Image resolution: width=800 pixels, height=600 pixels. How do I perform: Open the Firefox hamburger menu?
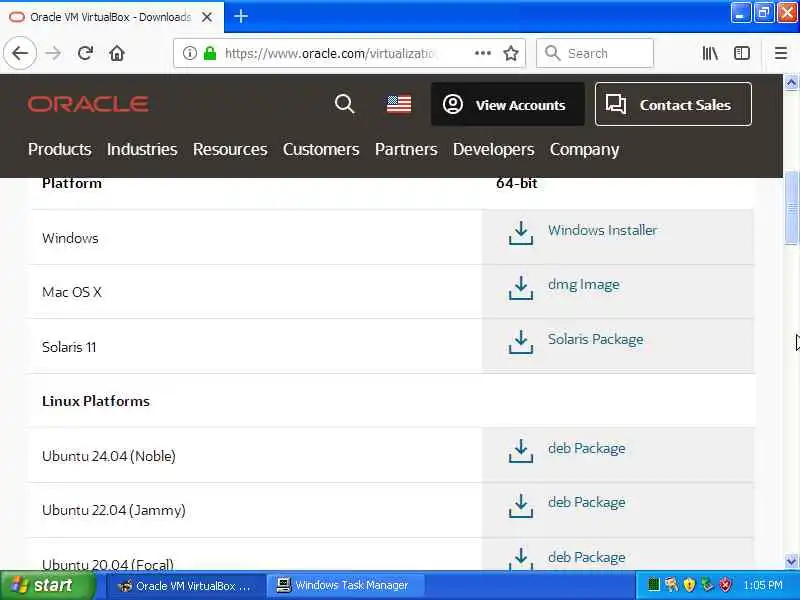point(781,53)
